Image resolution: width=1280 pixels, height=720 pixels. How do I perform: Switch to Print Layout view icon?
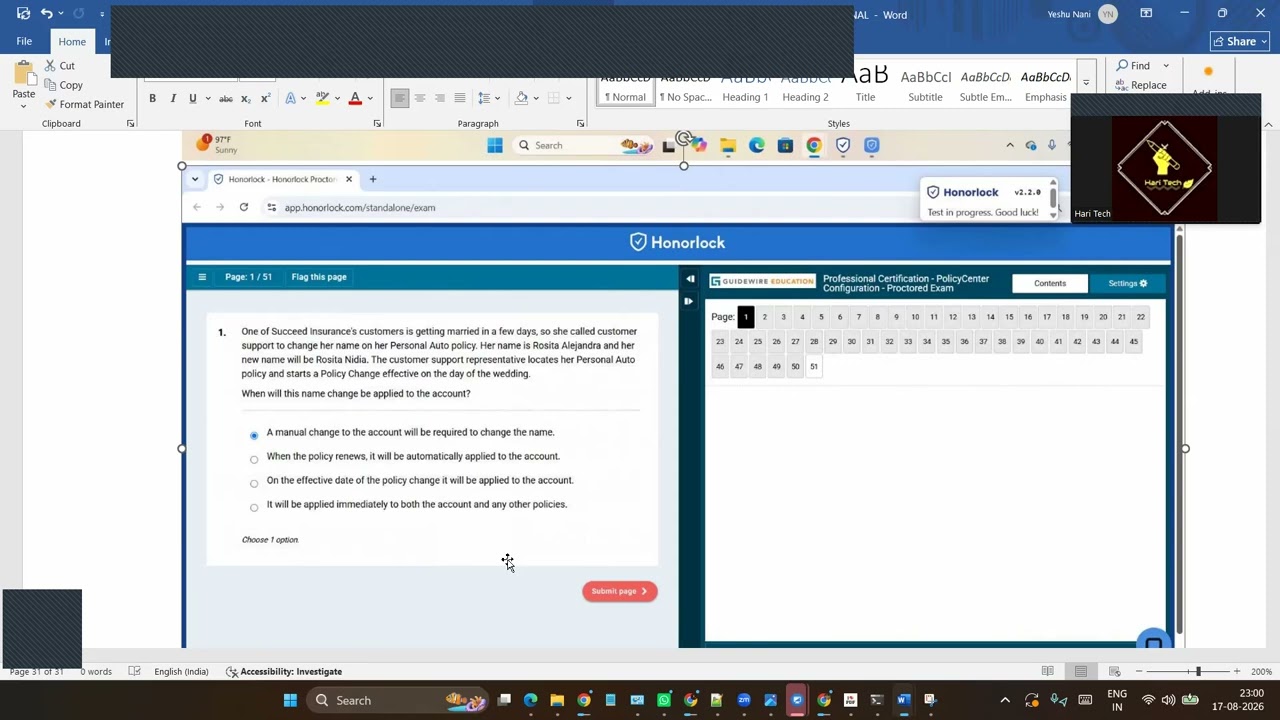(1081, 671)
